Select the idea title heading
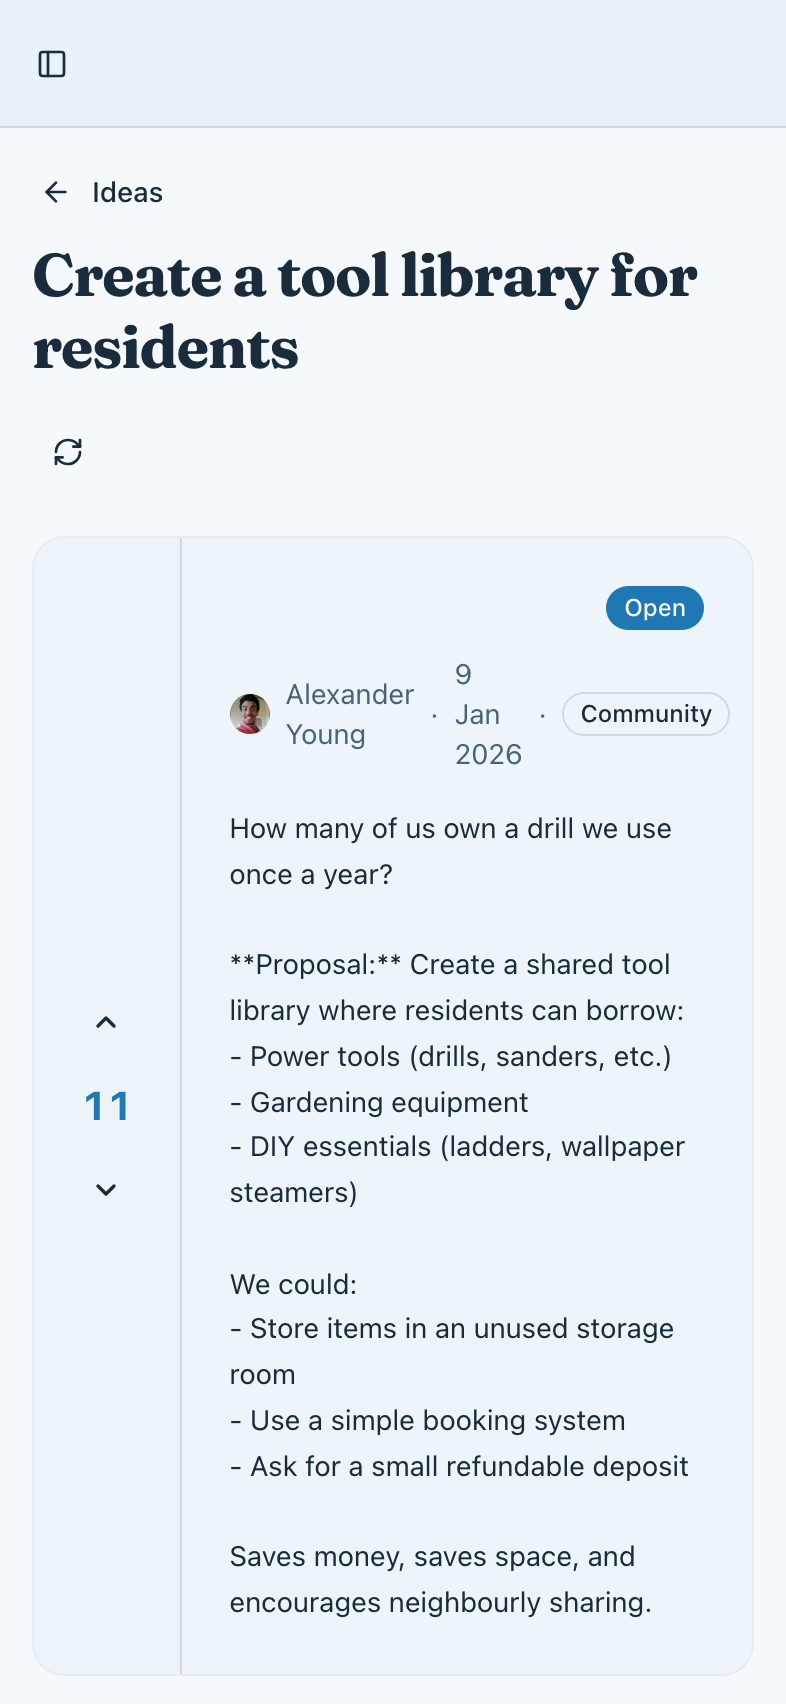Viewport: 786px width, 1704px height. pos(366,312)
